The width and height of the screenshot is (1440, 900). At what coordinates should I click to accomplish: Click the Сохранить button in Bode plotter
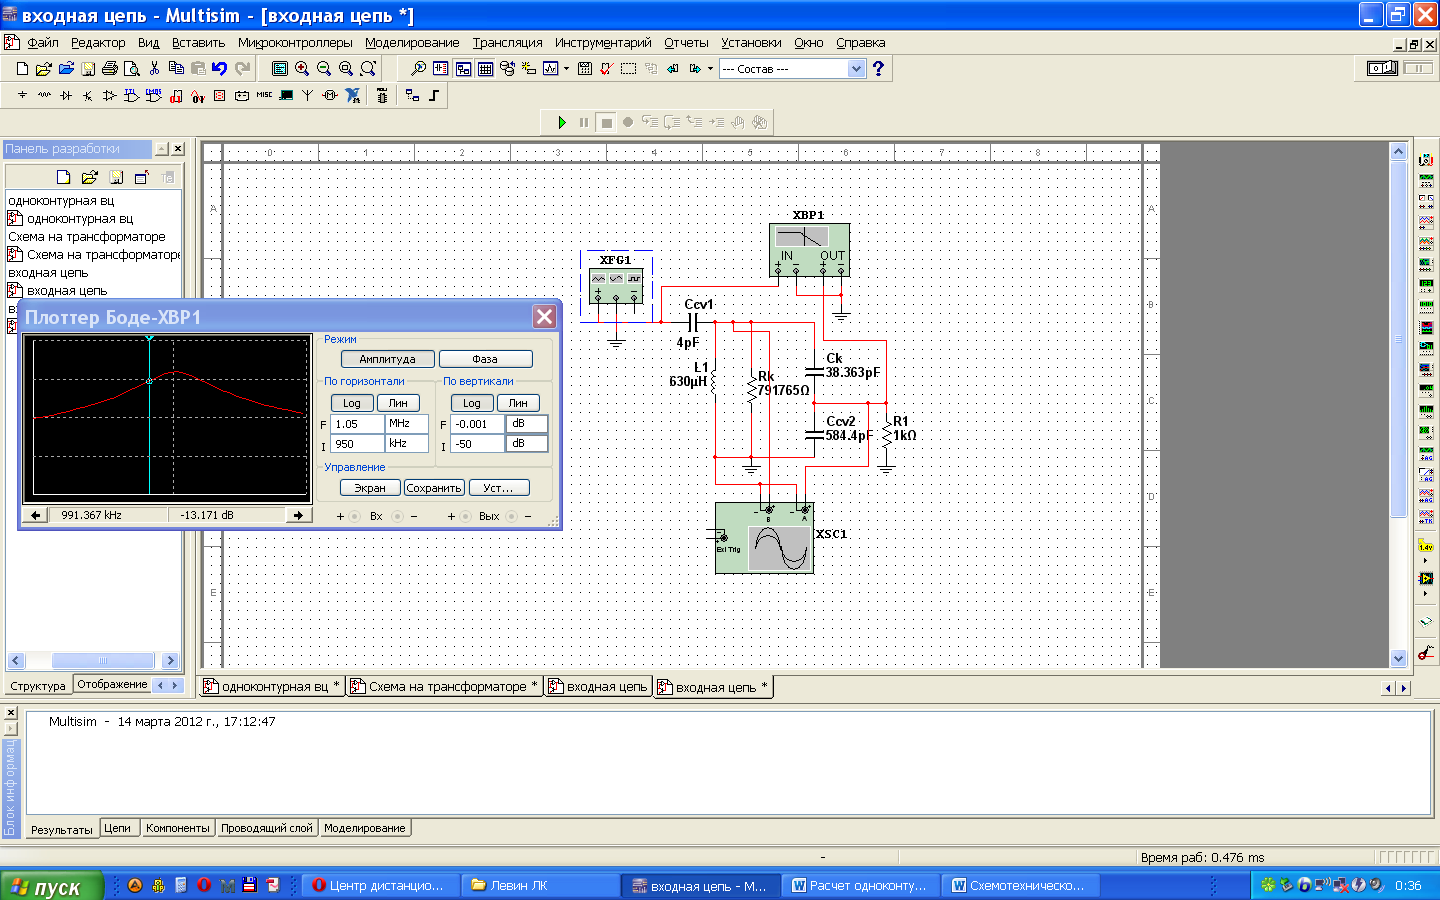coord(434,488)
